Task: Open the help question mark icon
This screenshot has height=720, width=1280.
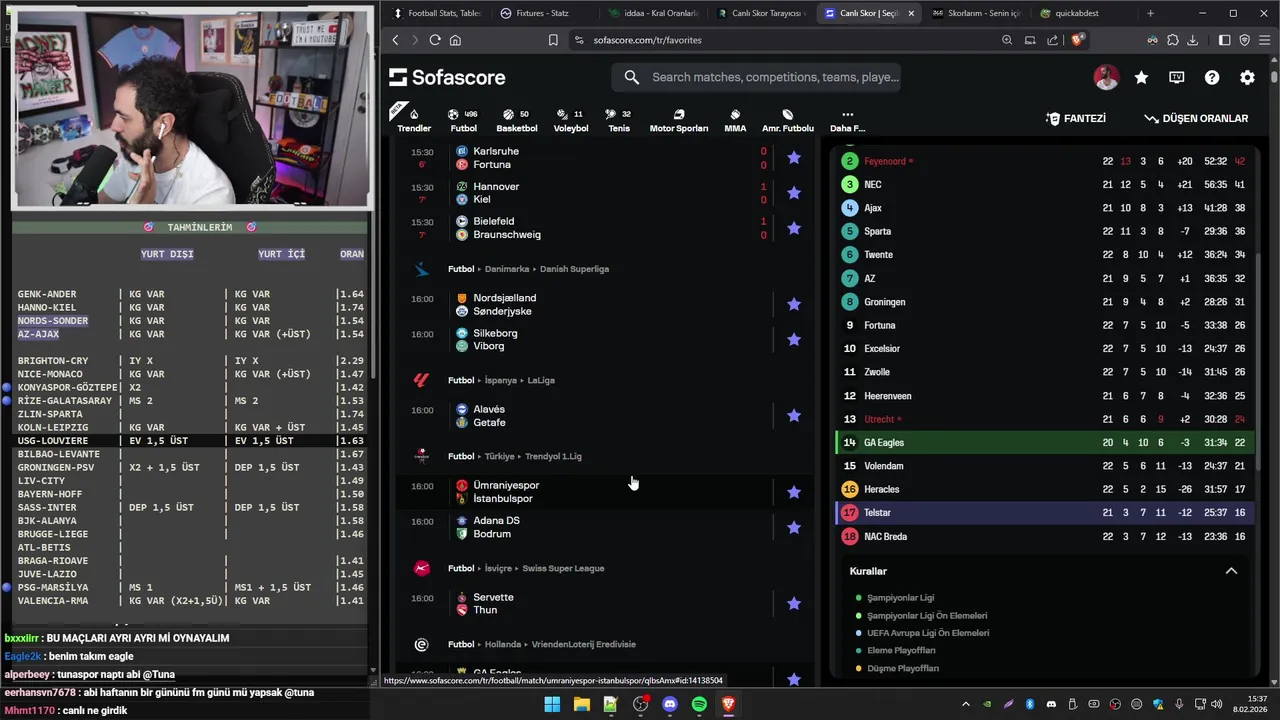Action: 1212,77
